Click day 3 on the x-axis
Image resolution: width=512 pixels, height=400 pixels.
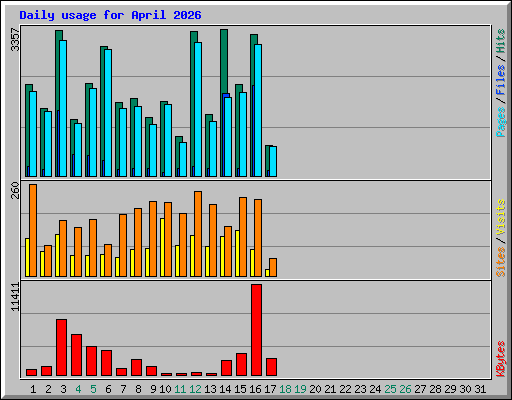coord(63,389)
